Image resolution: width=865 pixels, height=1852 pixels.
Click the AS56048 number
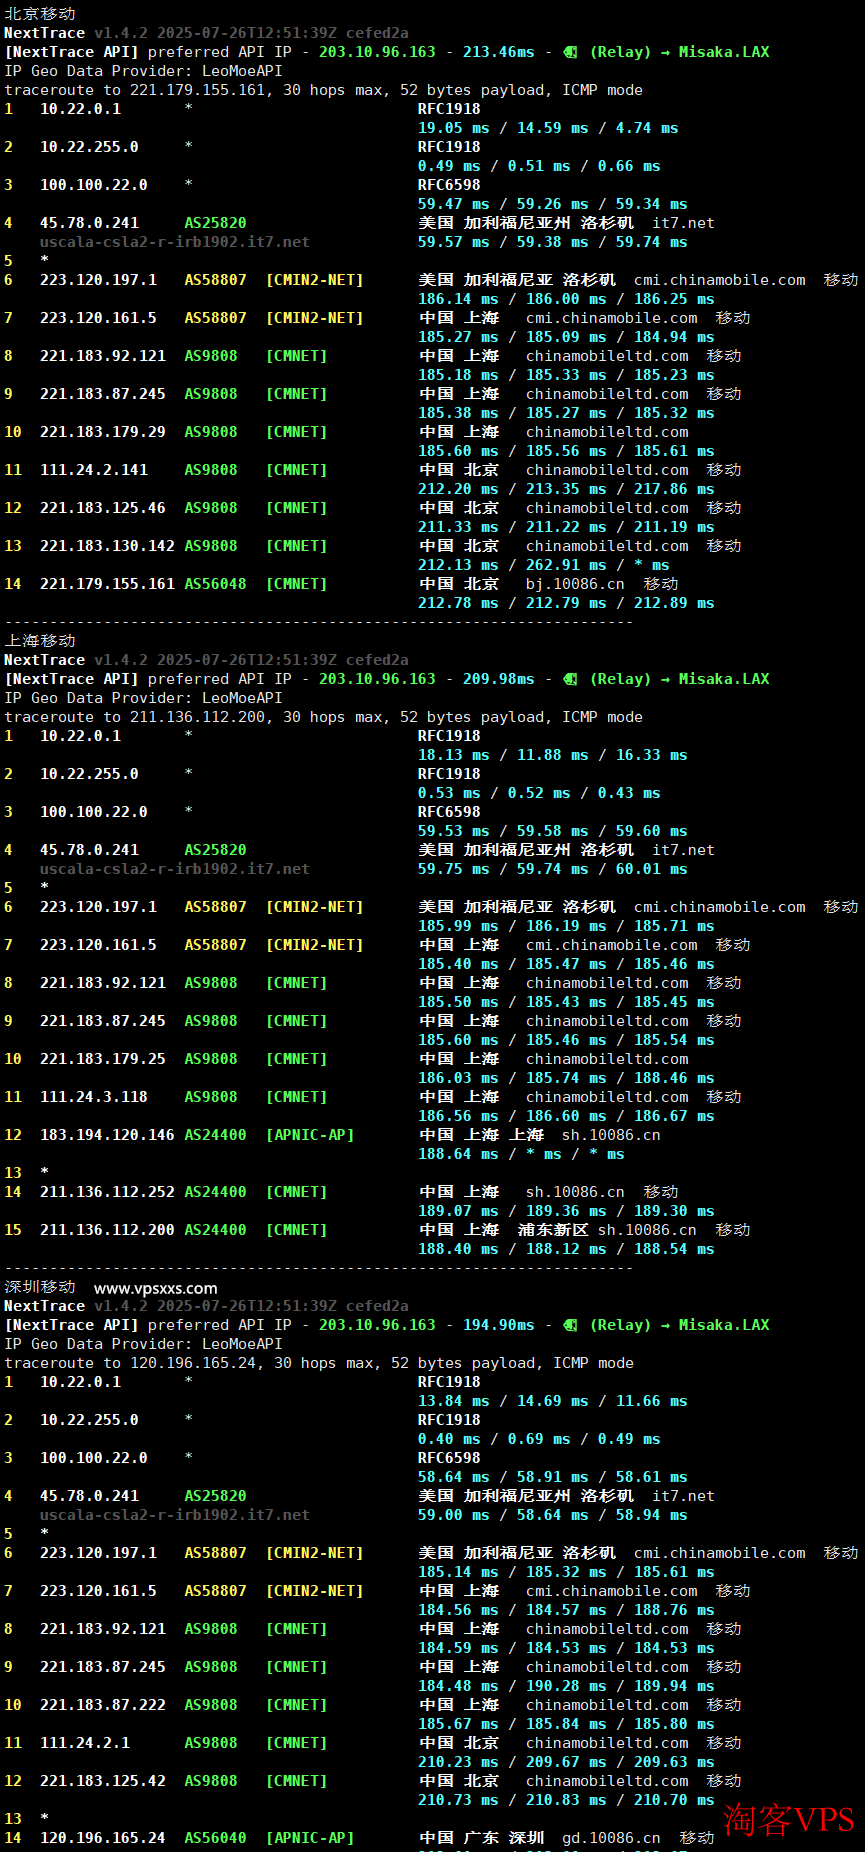[215, 584]
